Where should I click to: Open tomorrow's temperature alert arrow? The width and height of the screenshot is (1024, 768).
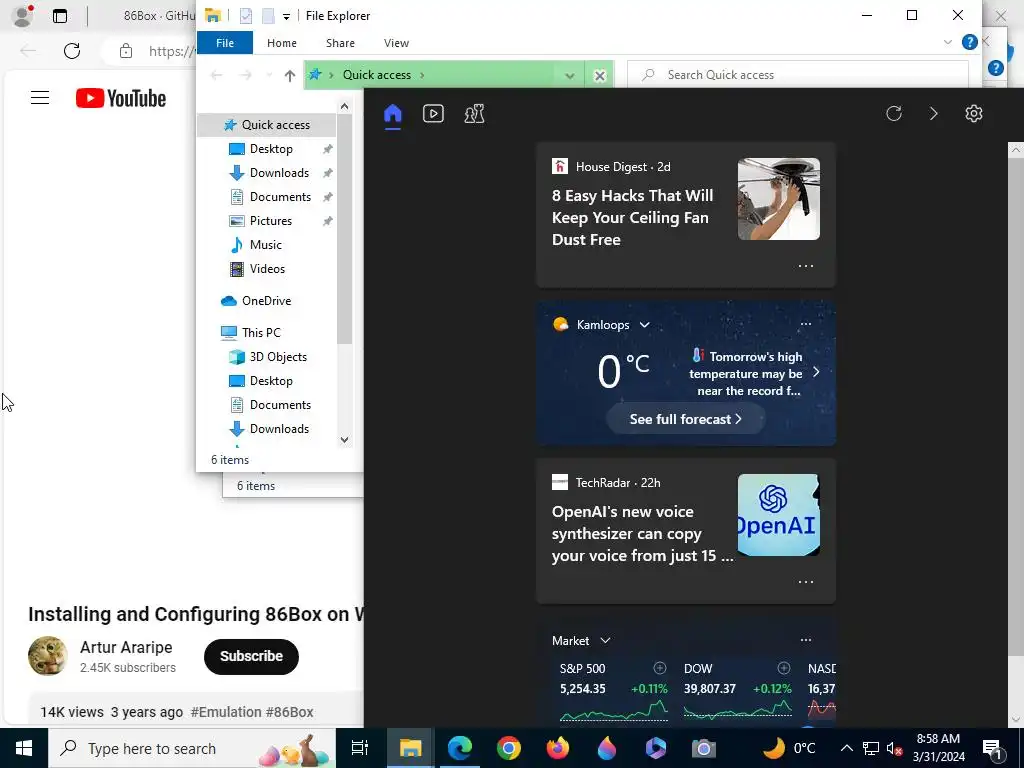coord(816,372)
